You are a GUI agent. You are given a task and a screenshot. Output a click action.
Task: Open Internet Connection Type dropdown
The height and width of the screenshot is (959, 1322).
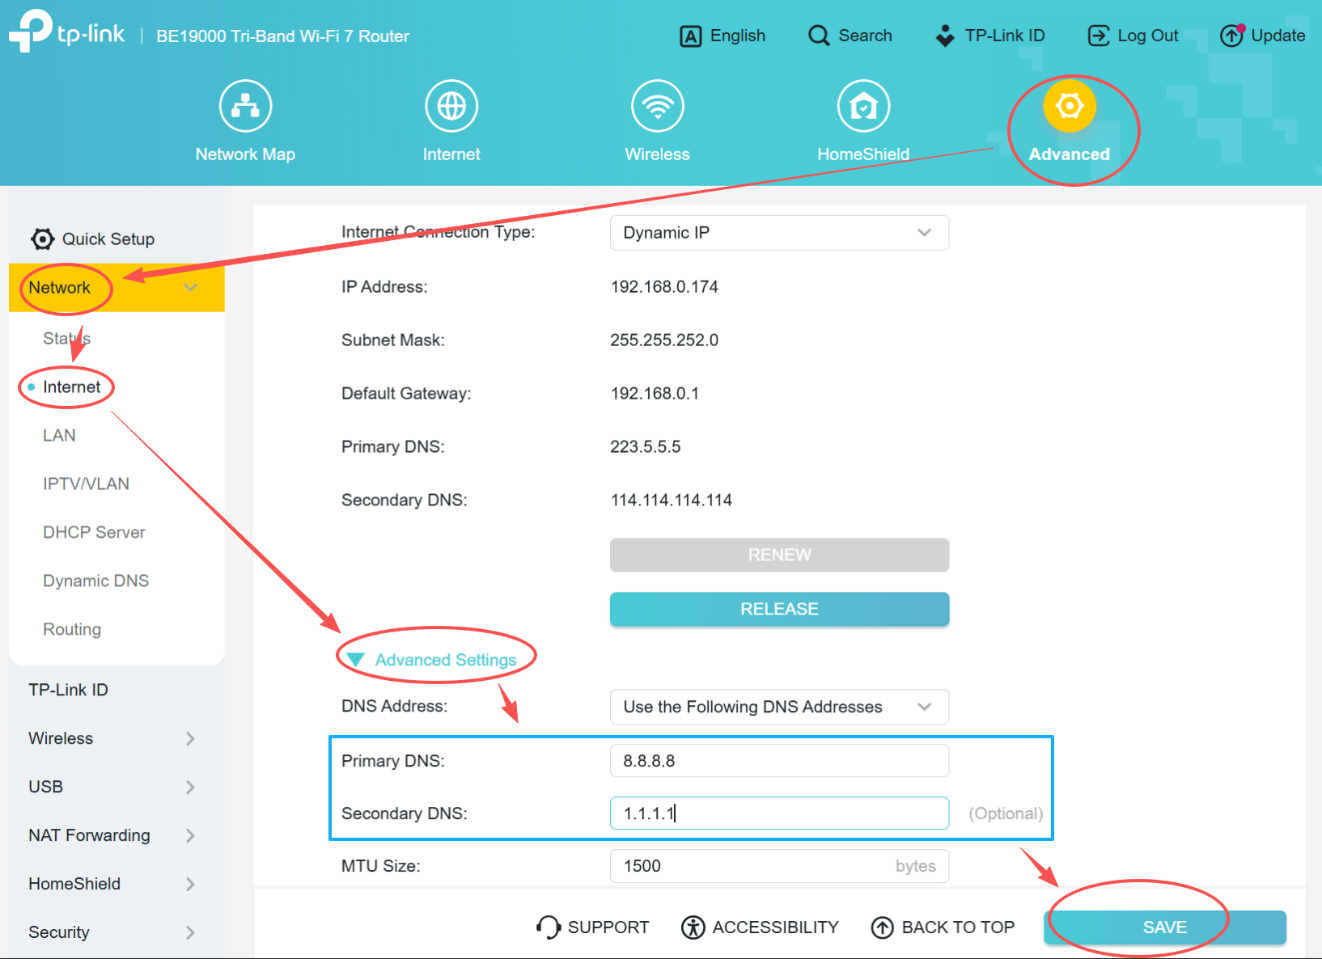tap(779, 233)
